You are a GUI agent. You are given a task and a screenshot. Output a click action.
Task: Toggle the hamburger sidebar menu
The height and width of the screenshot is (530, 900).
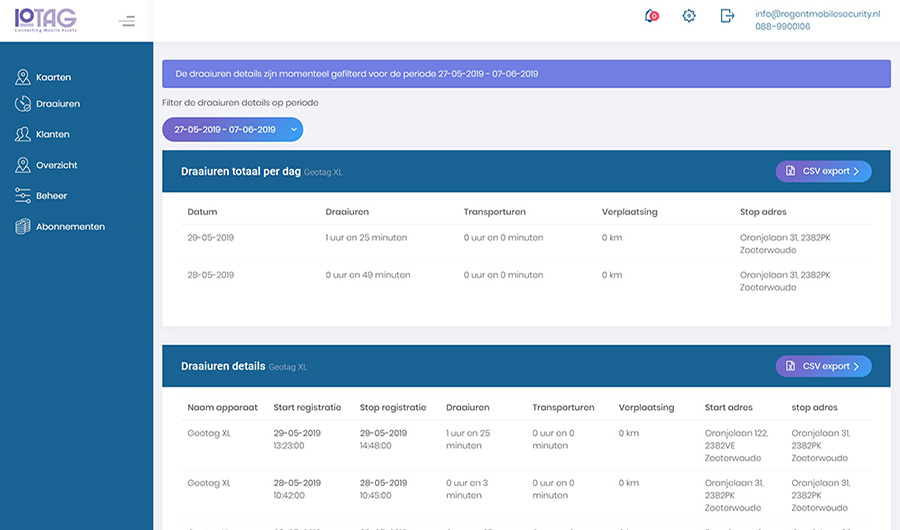click(126, 21)
